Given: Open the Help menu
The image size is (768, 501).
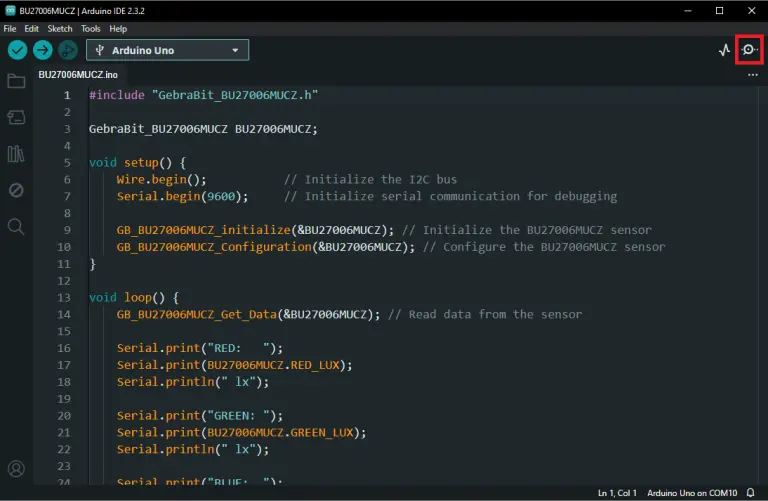Looking at the screenshot, I should (118, 29).
